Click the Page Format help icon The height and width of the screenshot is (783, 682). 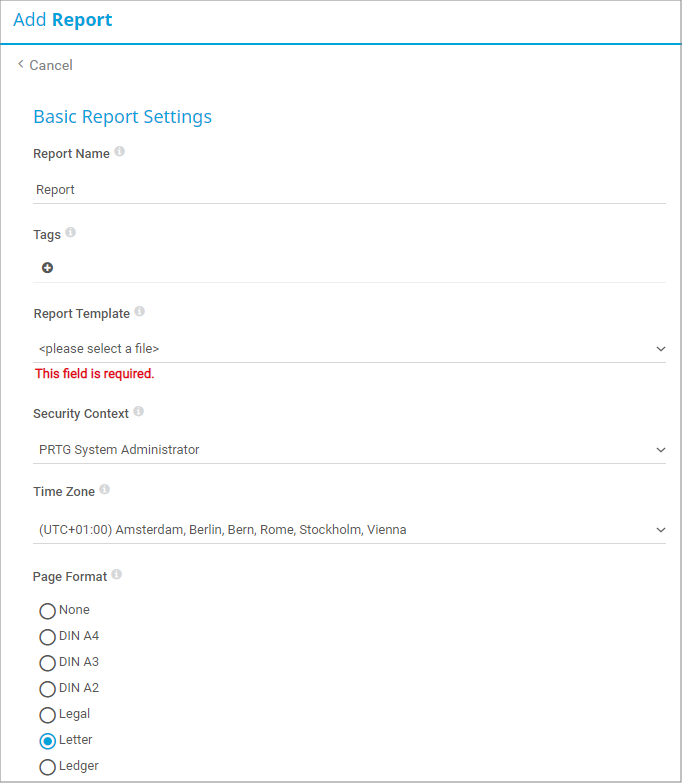pos(117,575)
